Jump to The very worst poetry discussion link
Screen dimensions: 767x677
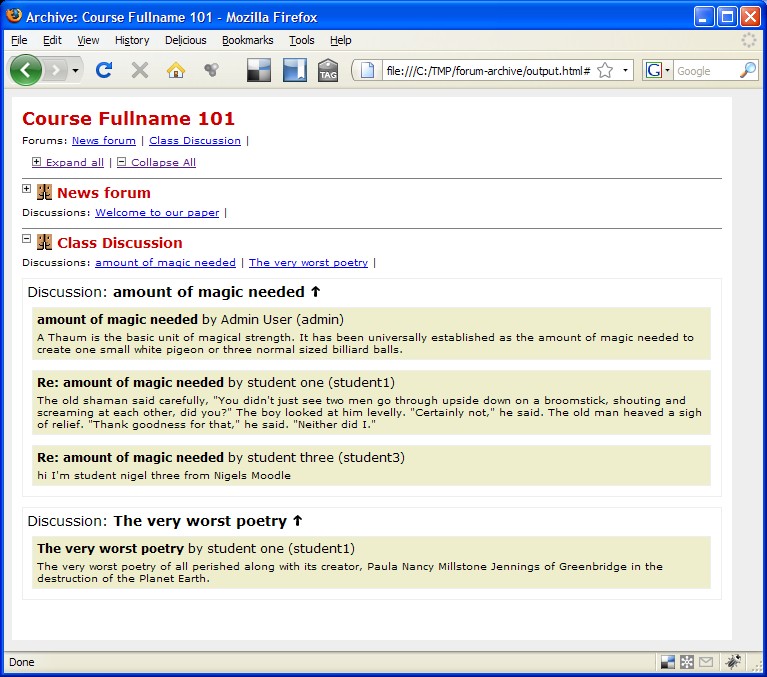point(308,262)
